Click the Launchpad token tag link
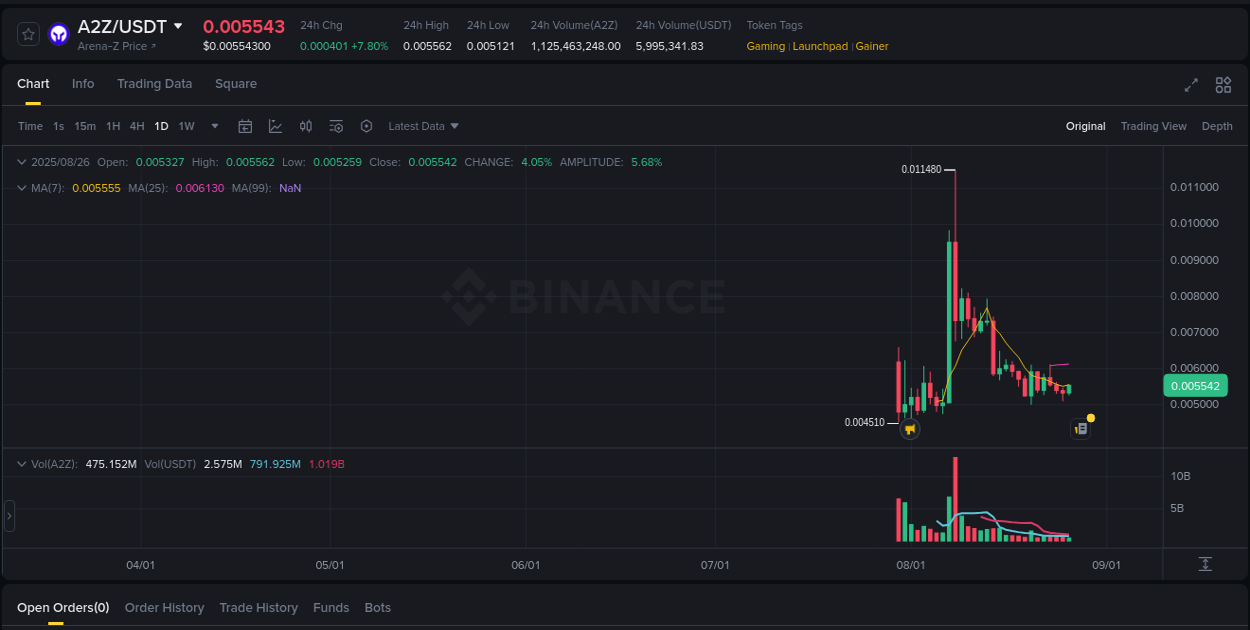This screenshot has width=1250, height=630. (820, 46)
